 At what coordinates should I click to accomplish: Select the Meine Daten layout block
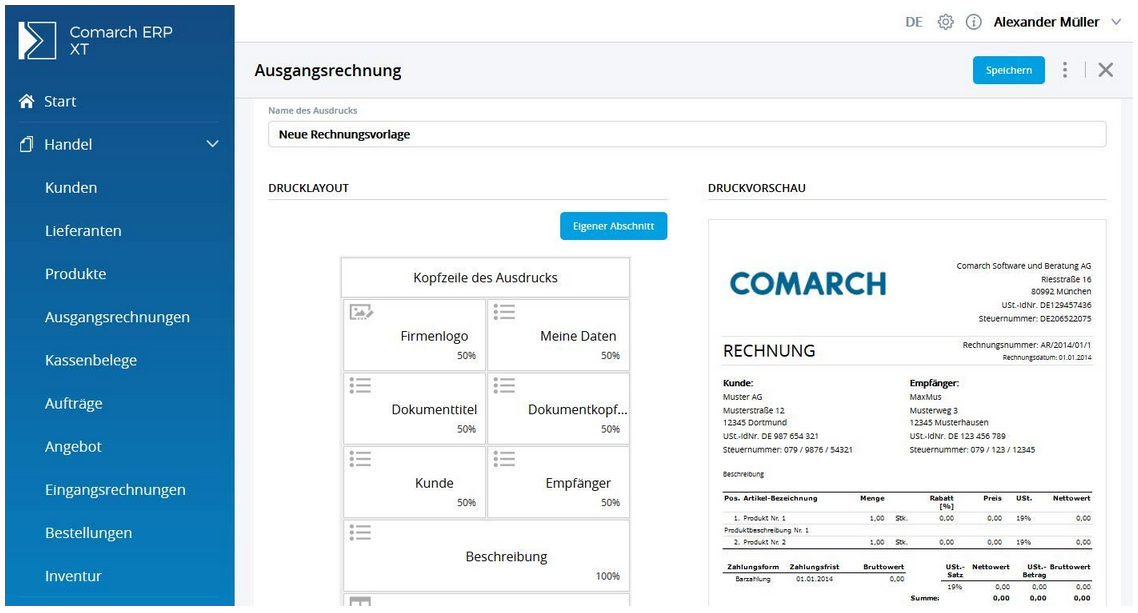click(x=558, y=335)
